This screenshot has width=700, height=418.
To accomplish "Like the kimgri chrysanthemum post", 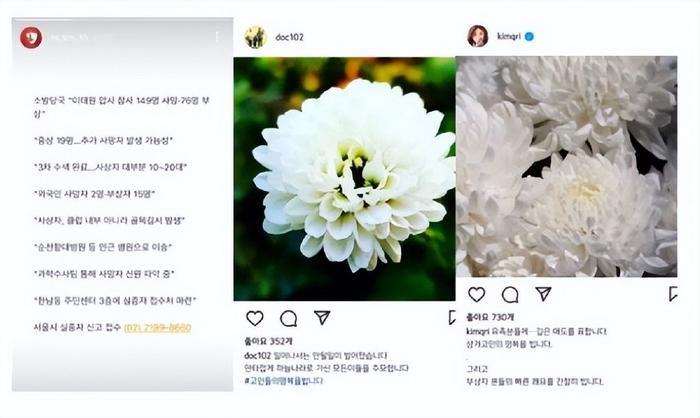I will point(476,294).
